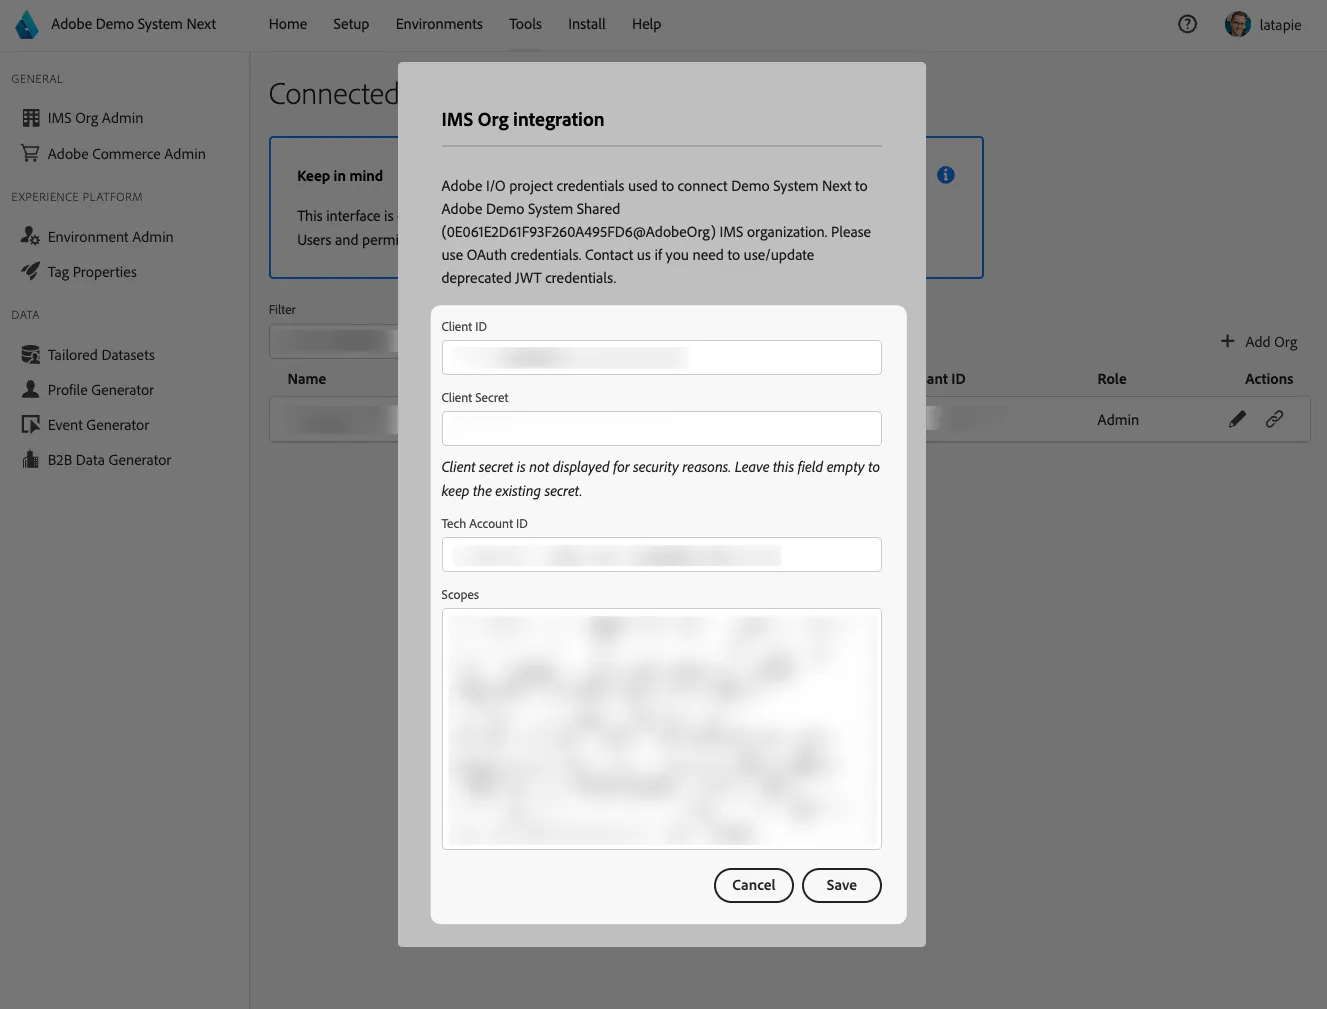The image size is (1327, 1009).
Task: Click the blue info icon in banner
Action: [x=945, y=175]
